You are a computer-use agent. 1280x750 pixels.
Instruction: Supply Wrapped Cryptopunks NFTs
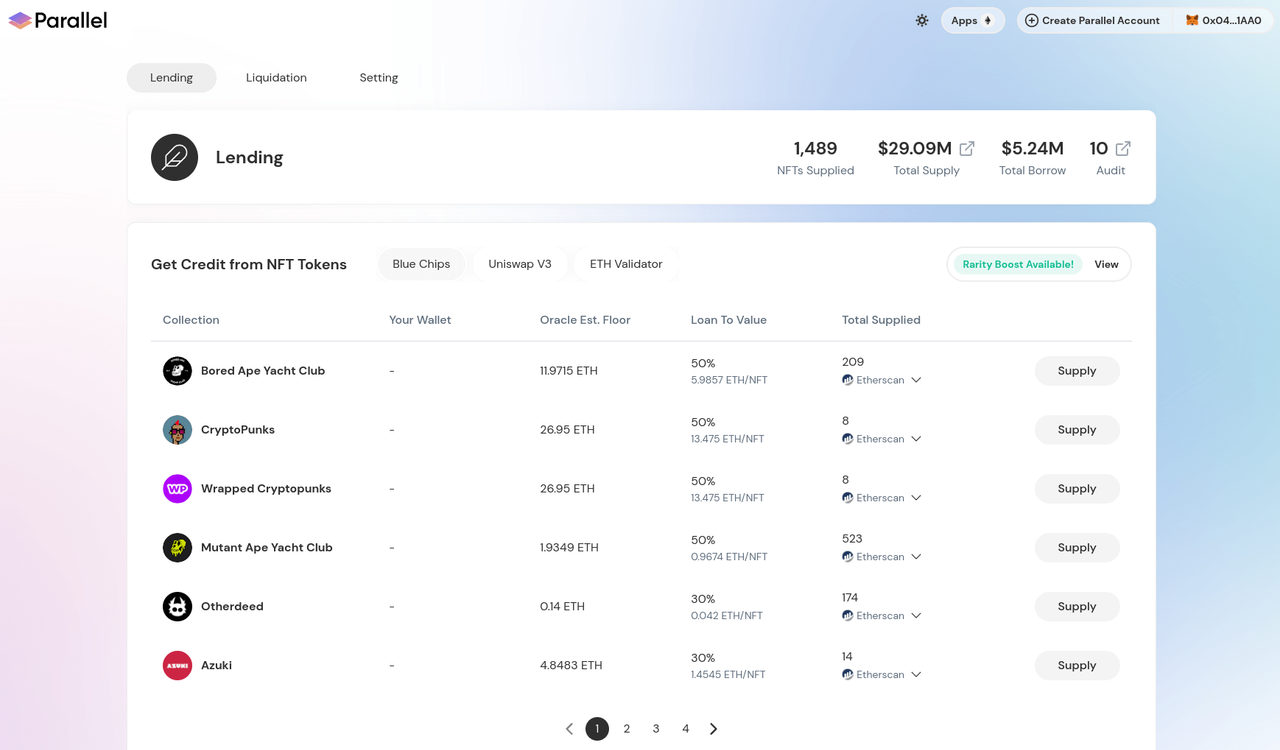1077,489
